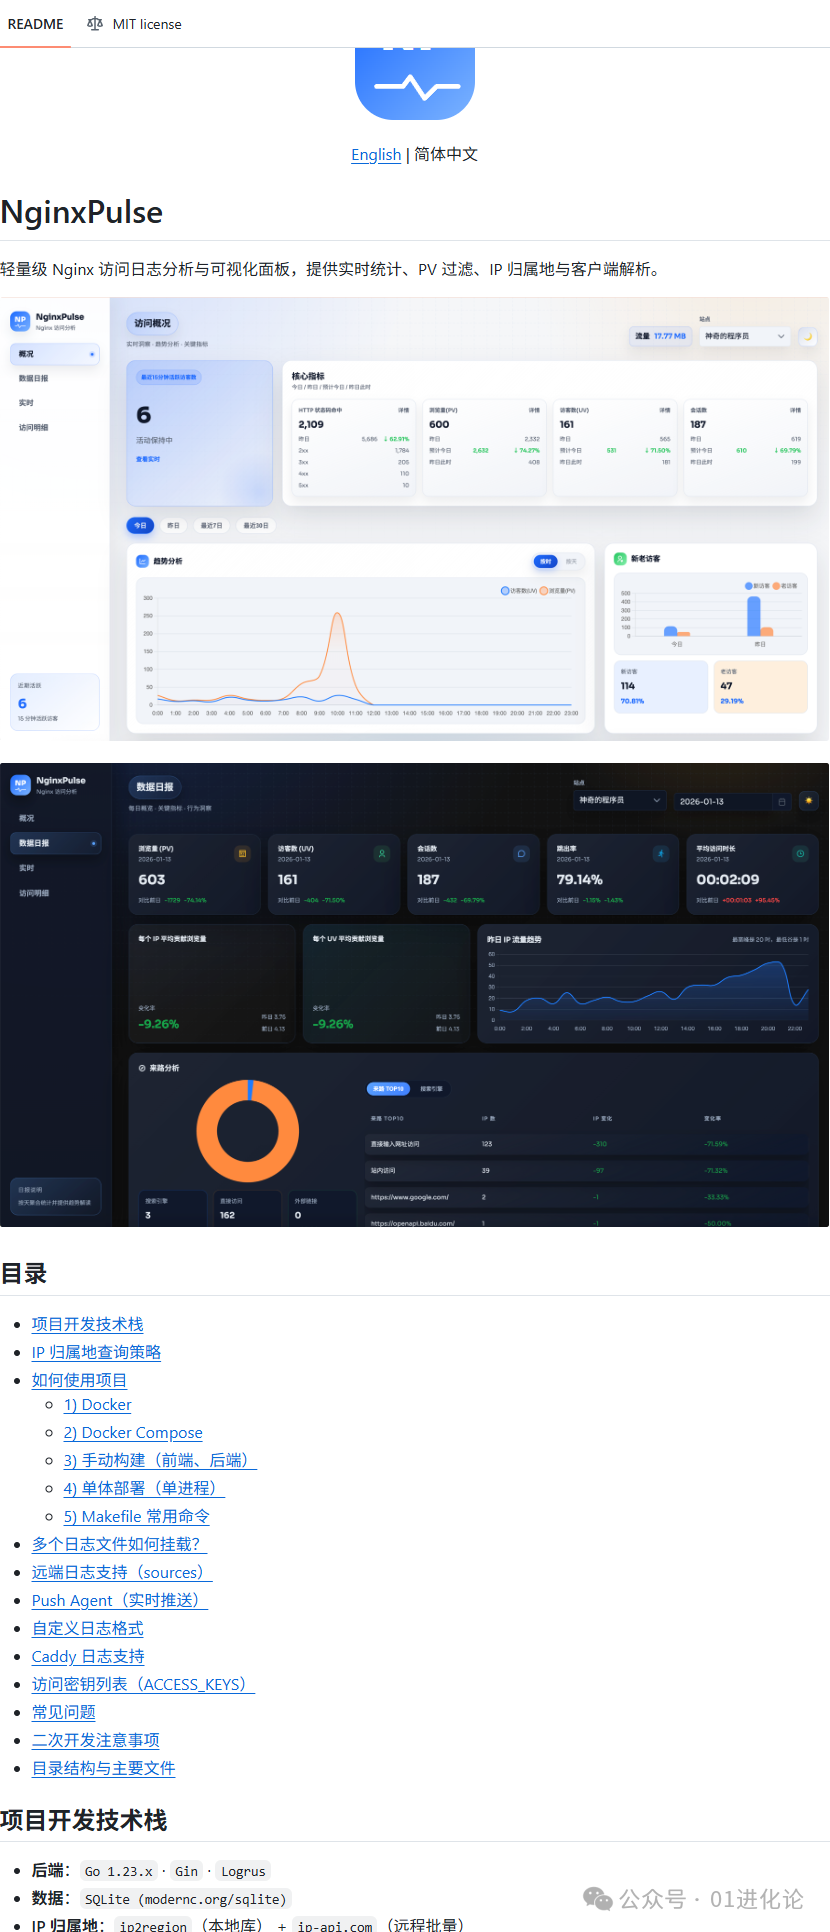This screenshot has height=1932, width=830.
Task: Toggle 老访客 legend in visitors chart
Action: [x=785, y=586]
